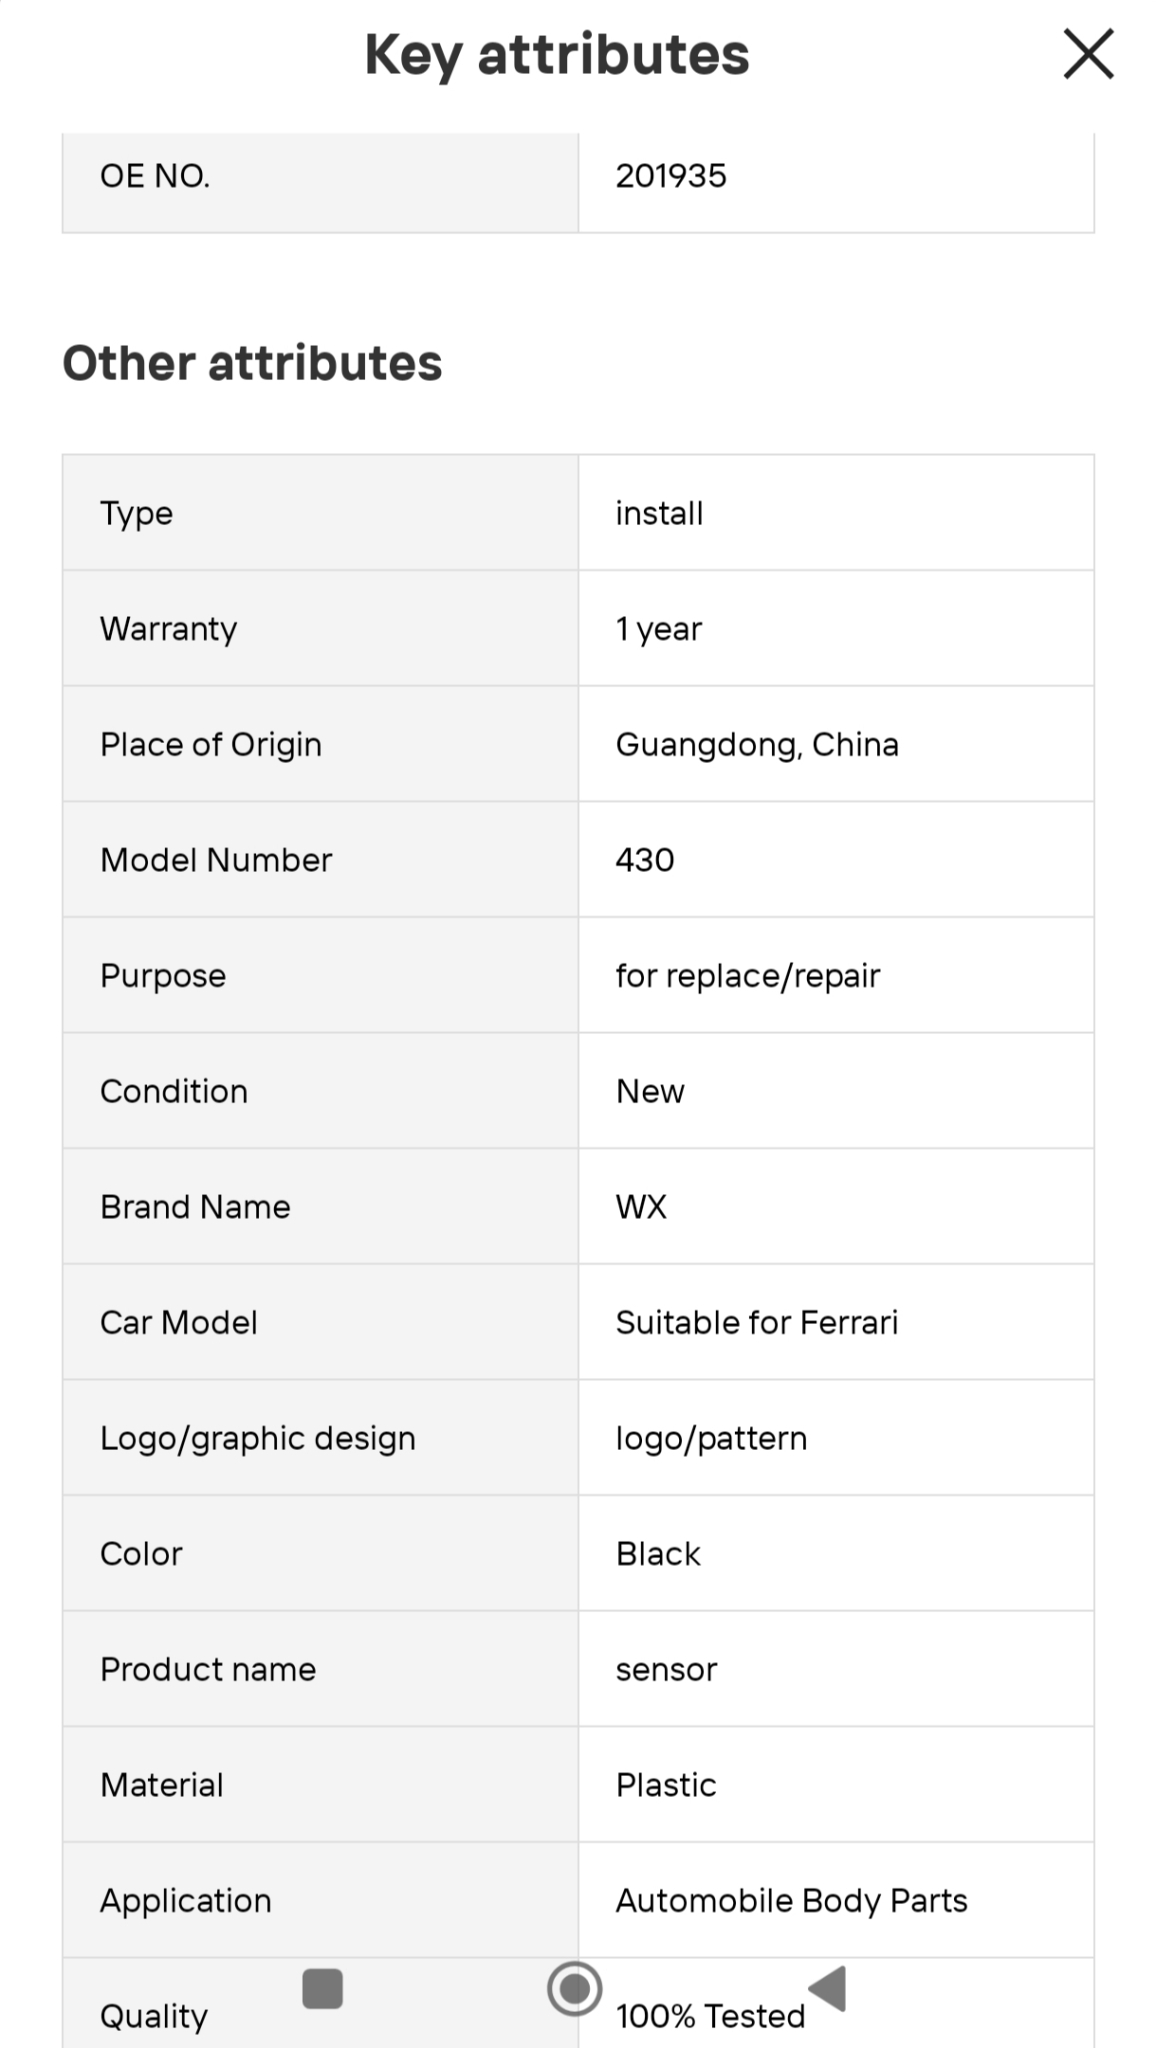Tap the Suitable for Ferrari value
1156x2048 pixels.
(757, 1323)
